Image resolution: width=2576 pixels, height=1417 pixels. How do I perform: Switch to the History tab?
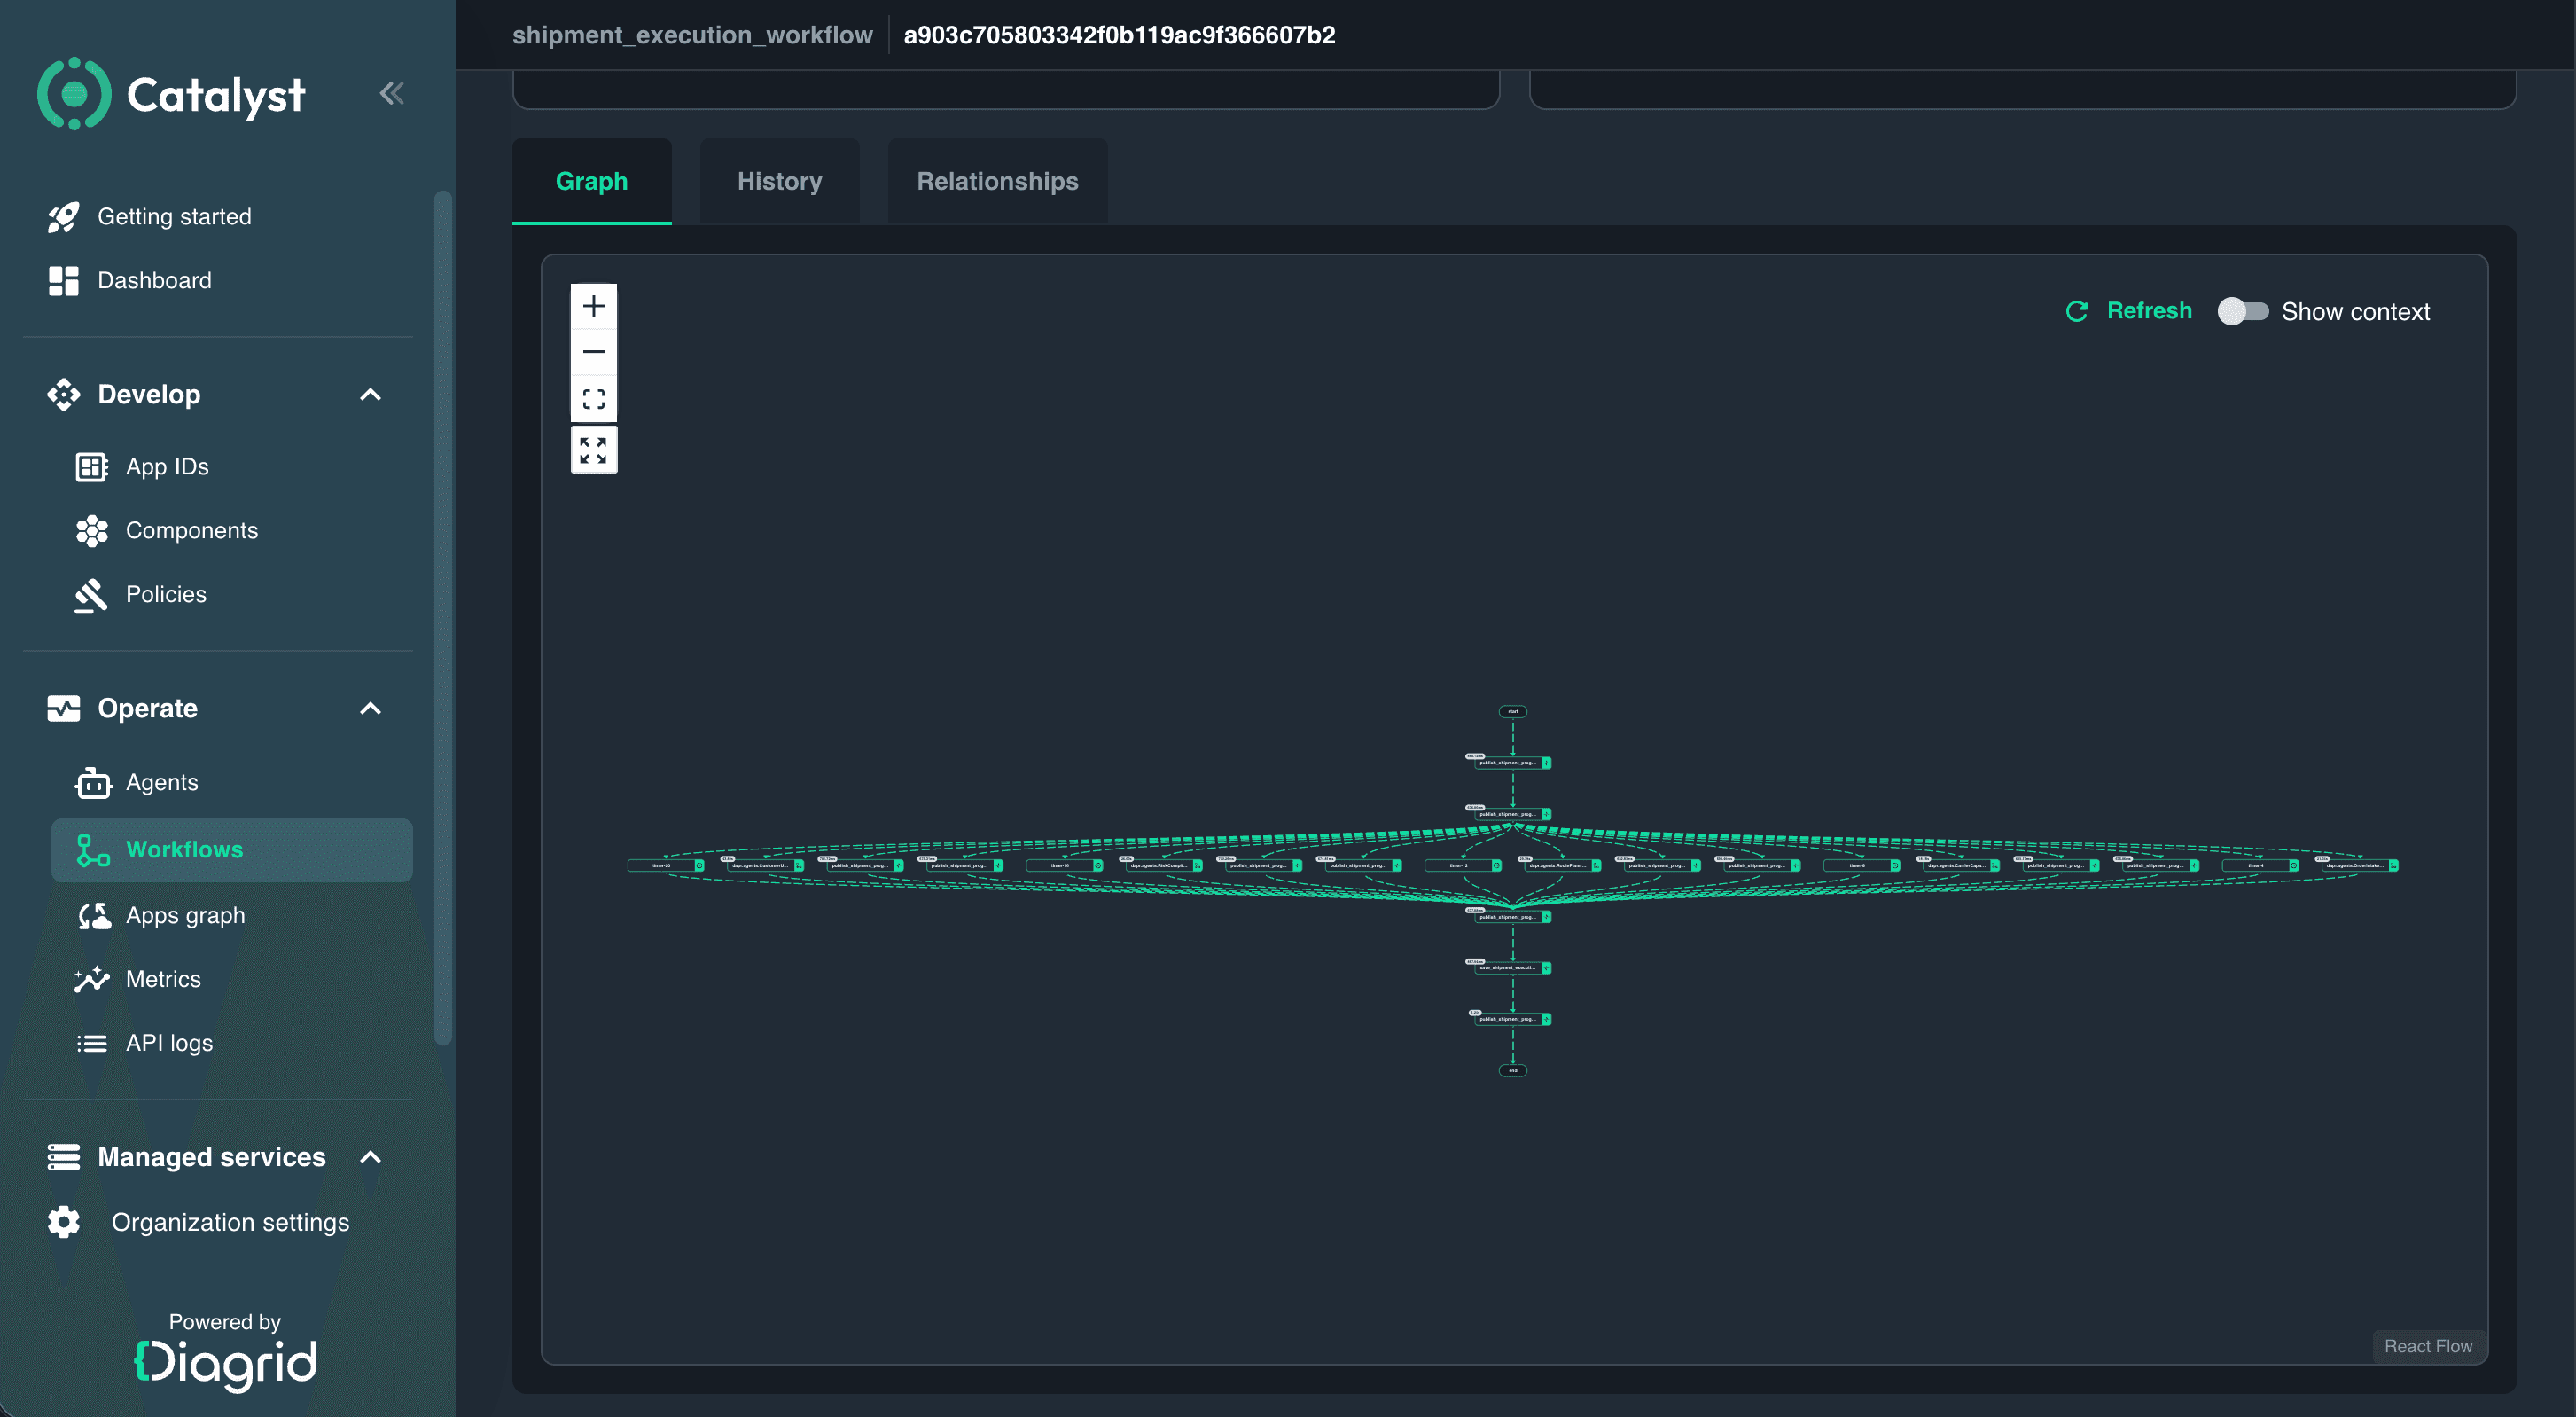[779, 181]
